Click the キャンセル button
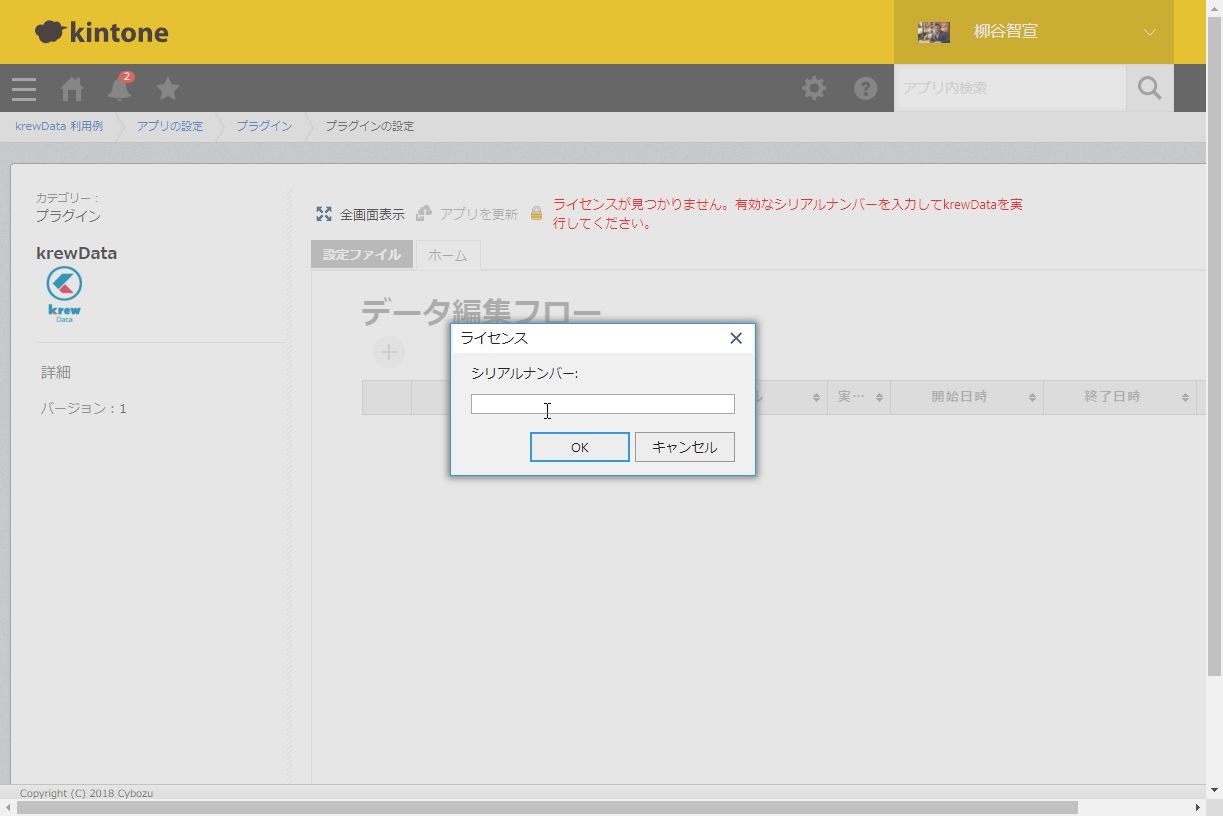Viewport: 1223px width, 816px height. [x=684, y=447]
